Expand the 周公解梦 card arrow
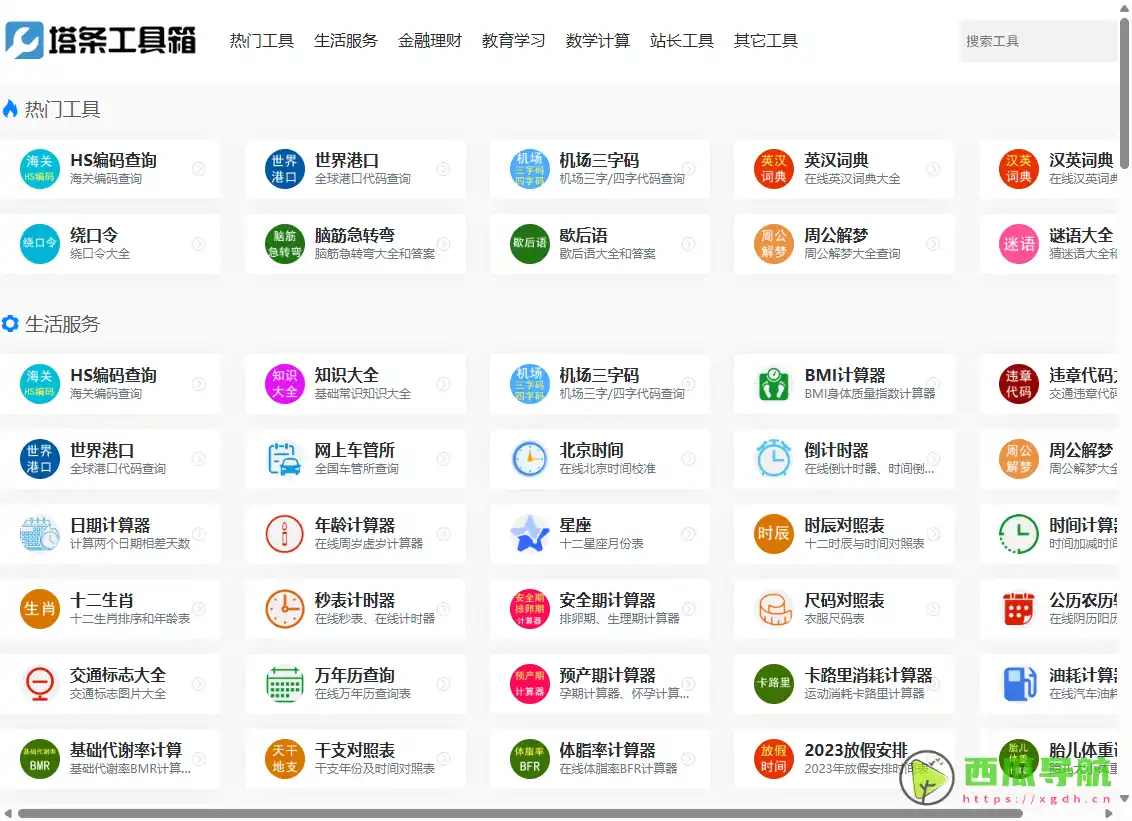The image size is (1132, 821). (932, 244)
